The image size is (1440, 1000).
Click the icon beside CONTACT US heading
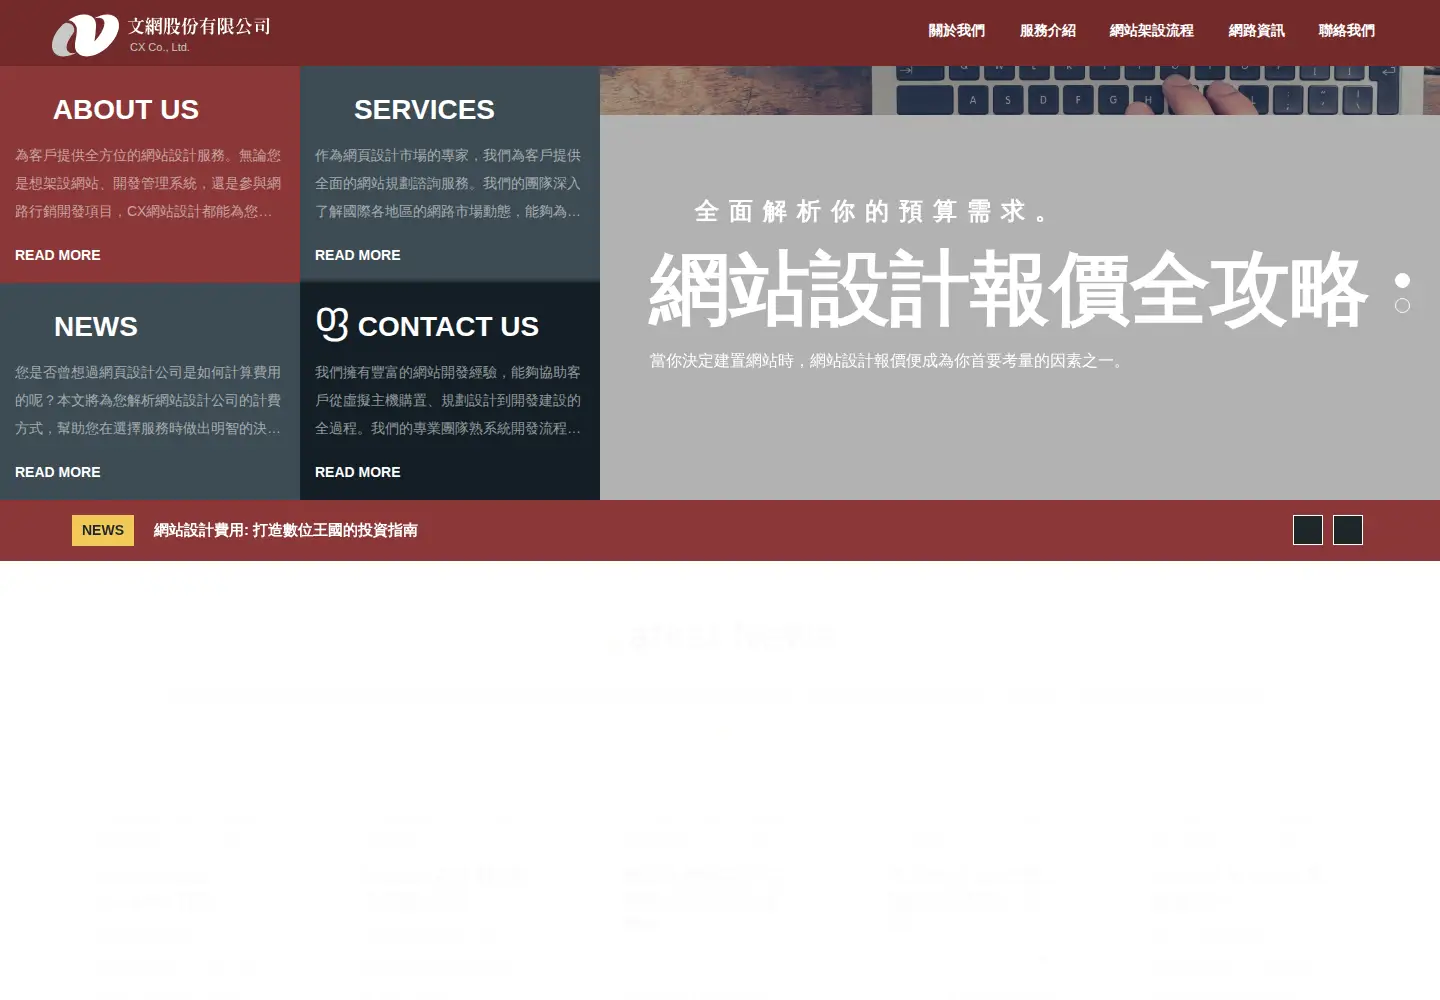(332, 325)
